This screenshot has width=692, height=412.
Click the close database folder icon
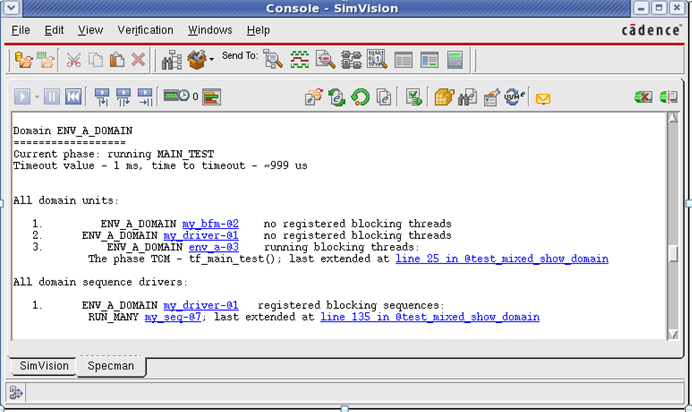[46, 60]
